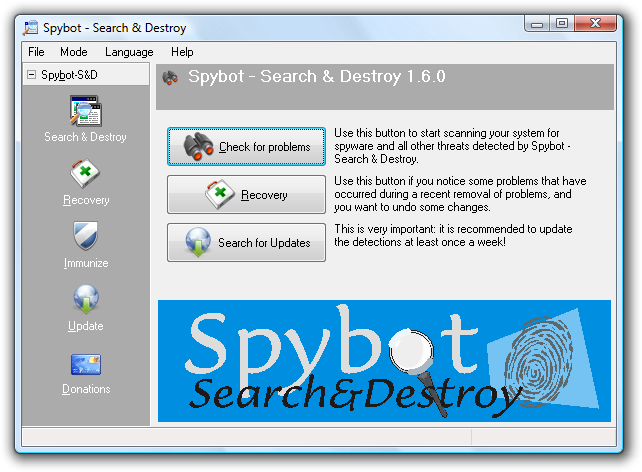Maximize the Spybot window
642x472 pixels.
(x=562, y=24)
